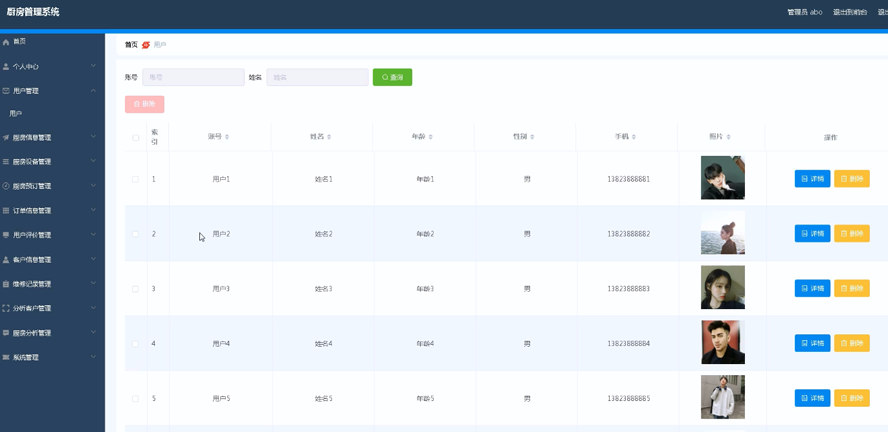Click the 系统管理 sidebar icon
This screenshot has width=888, height=432.
6,357
